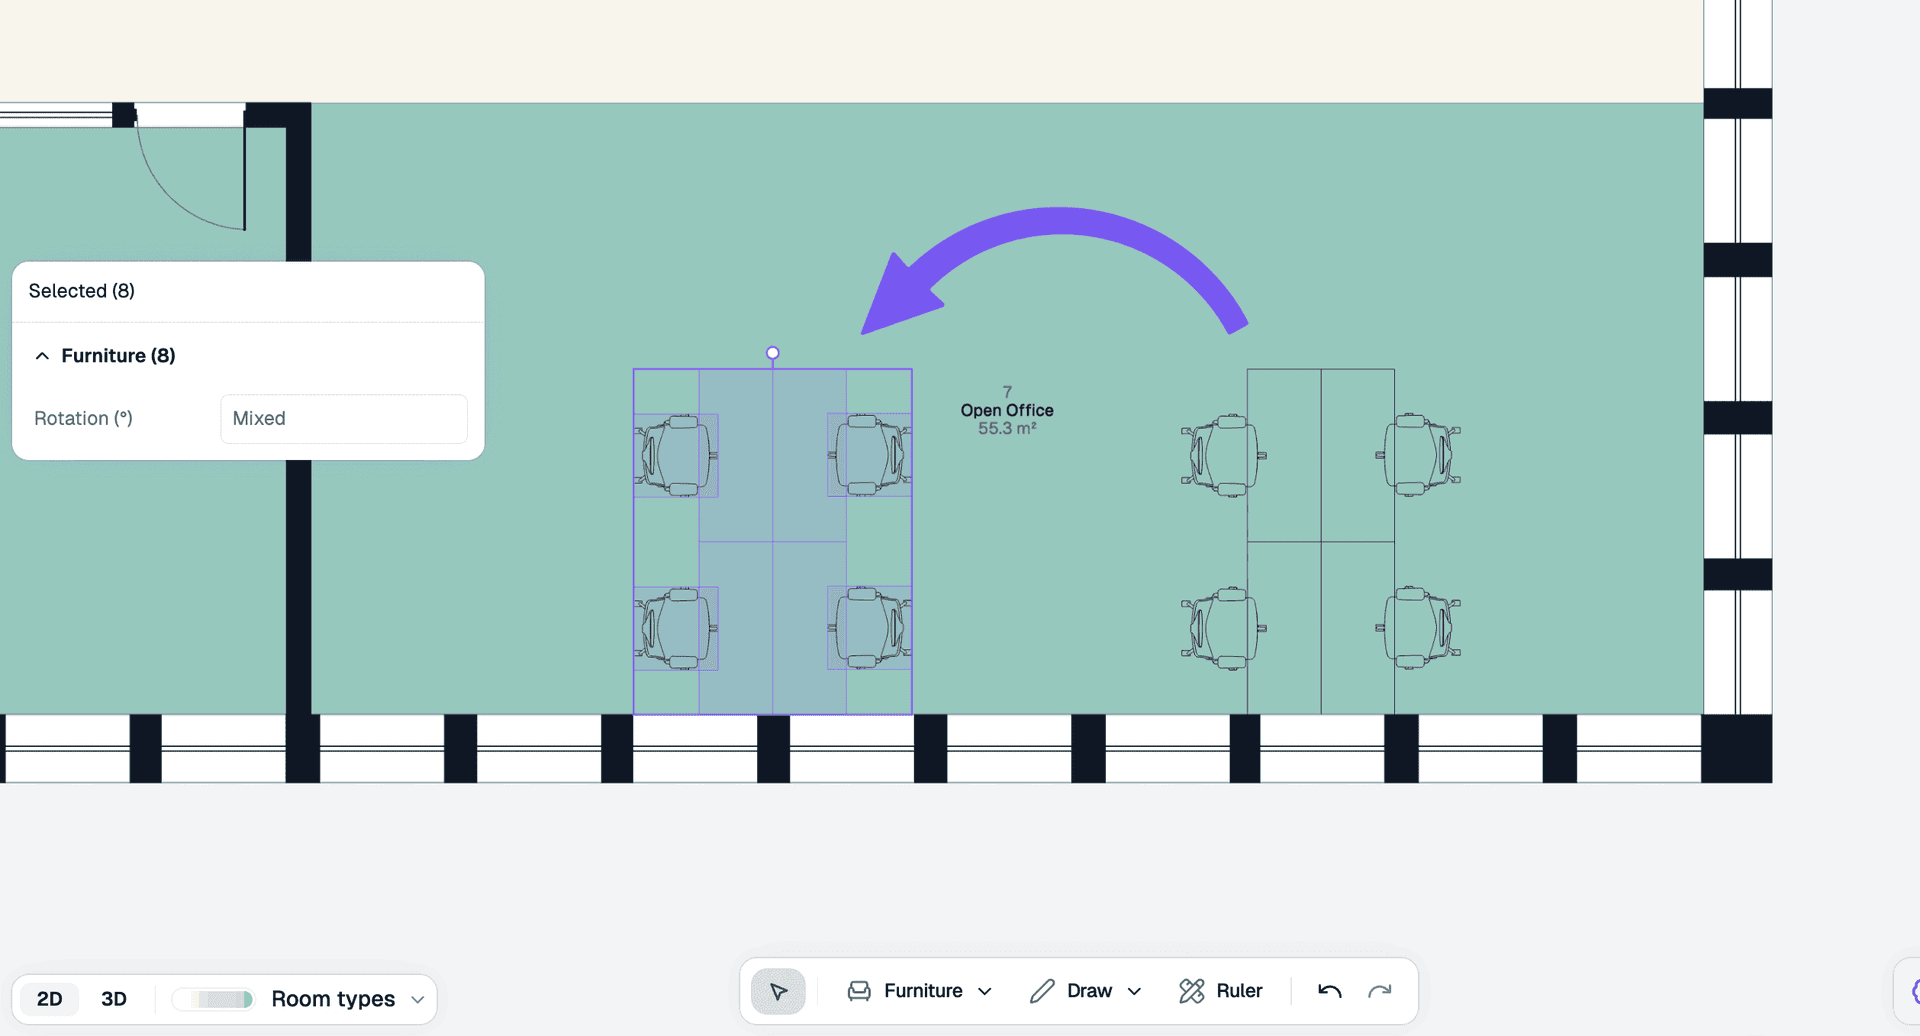Switch to 3D view

114,999
